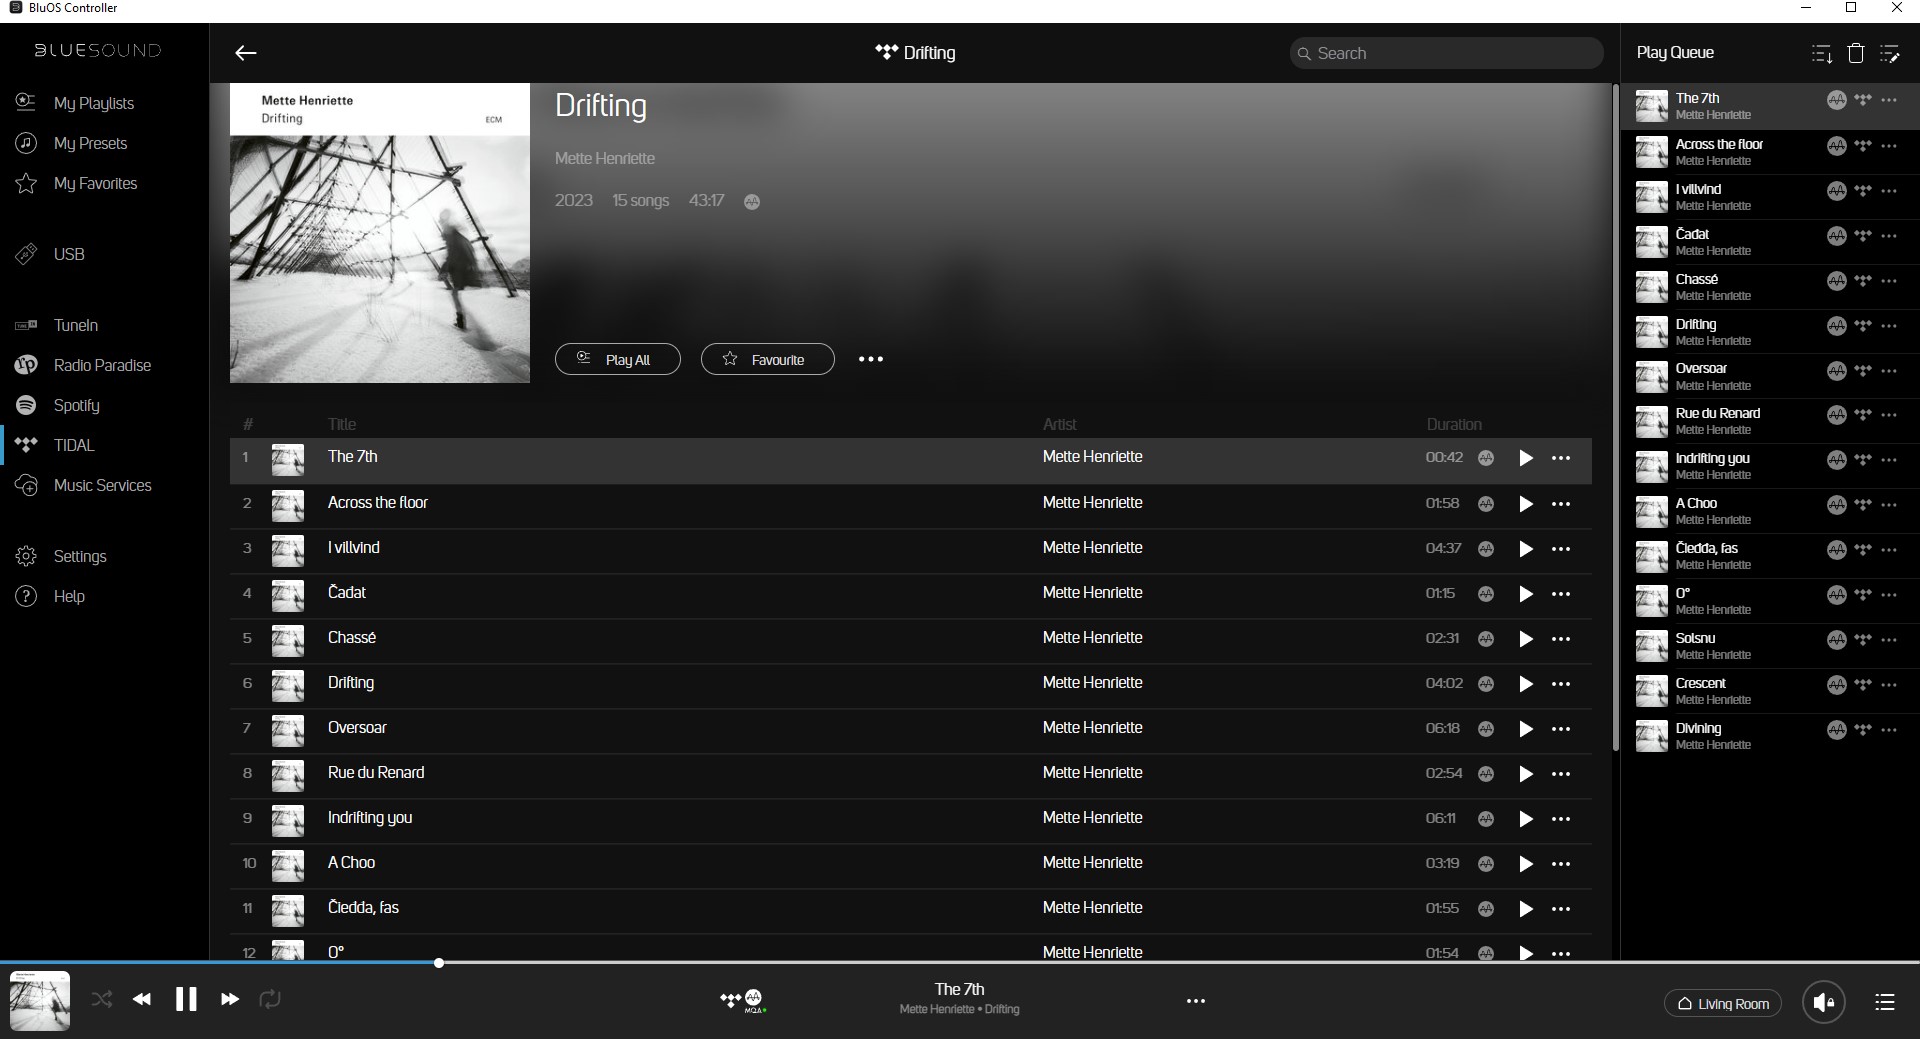Viewport: 1920px width, 1039px height.
Task: Toggle shuffle playback
Action: 101,999
